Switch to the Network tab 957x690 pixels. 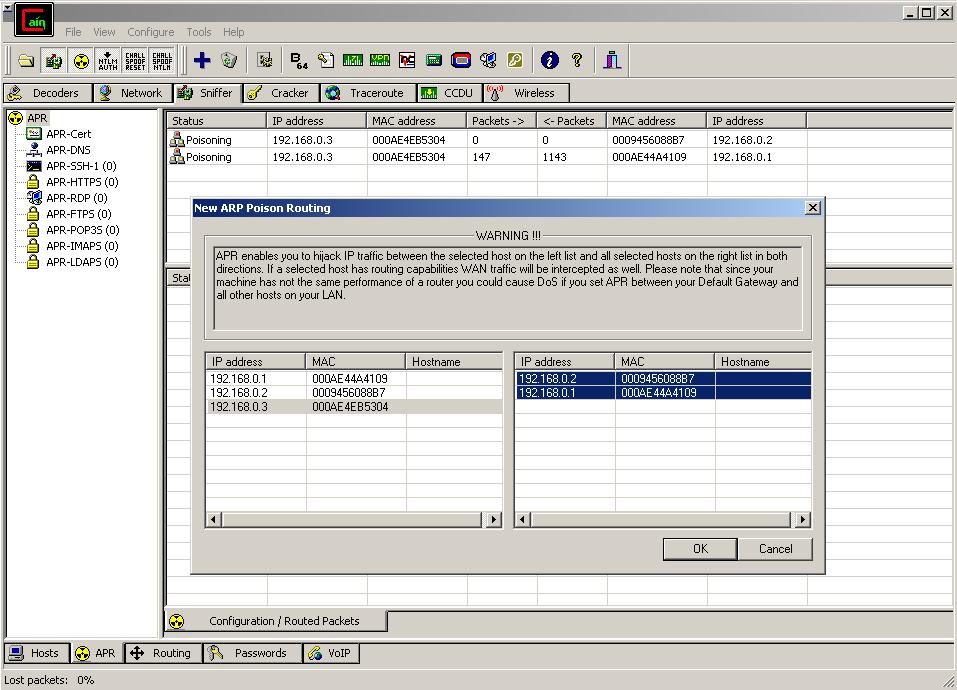pyautogui.click(x=133, y=93)
